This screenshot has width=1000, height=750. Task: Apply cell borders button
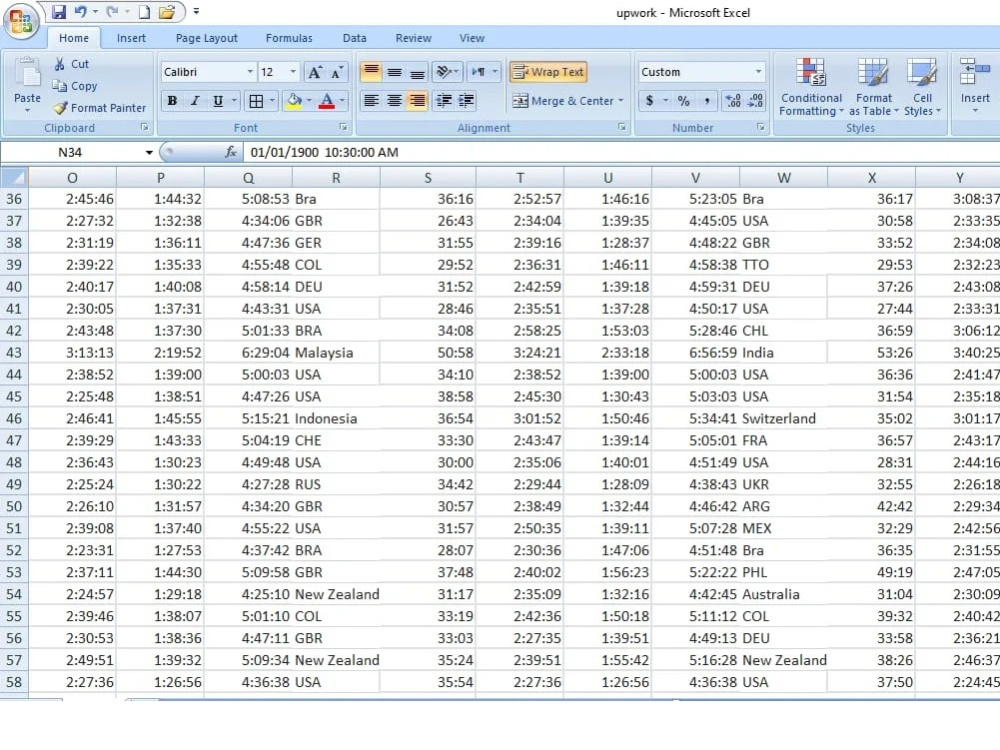pos(256,101)
